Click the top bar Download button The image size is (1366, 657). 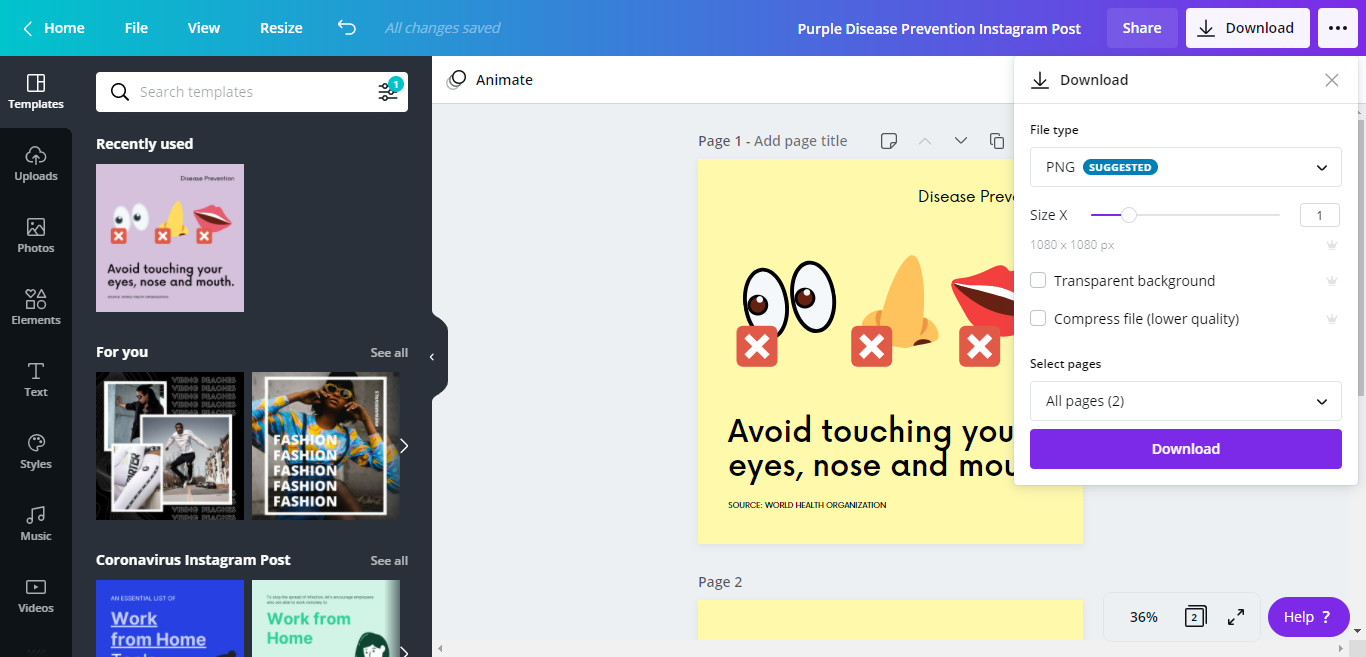coord(1248,28)
